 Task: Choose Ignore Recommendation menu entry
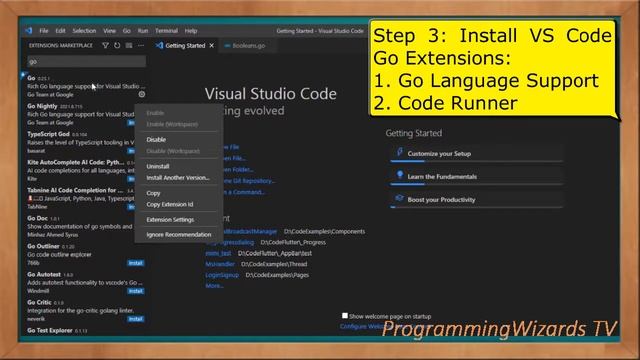click(178, 235)
